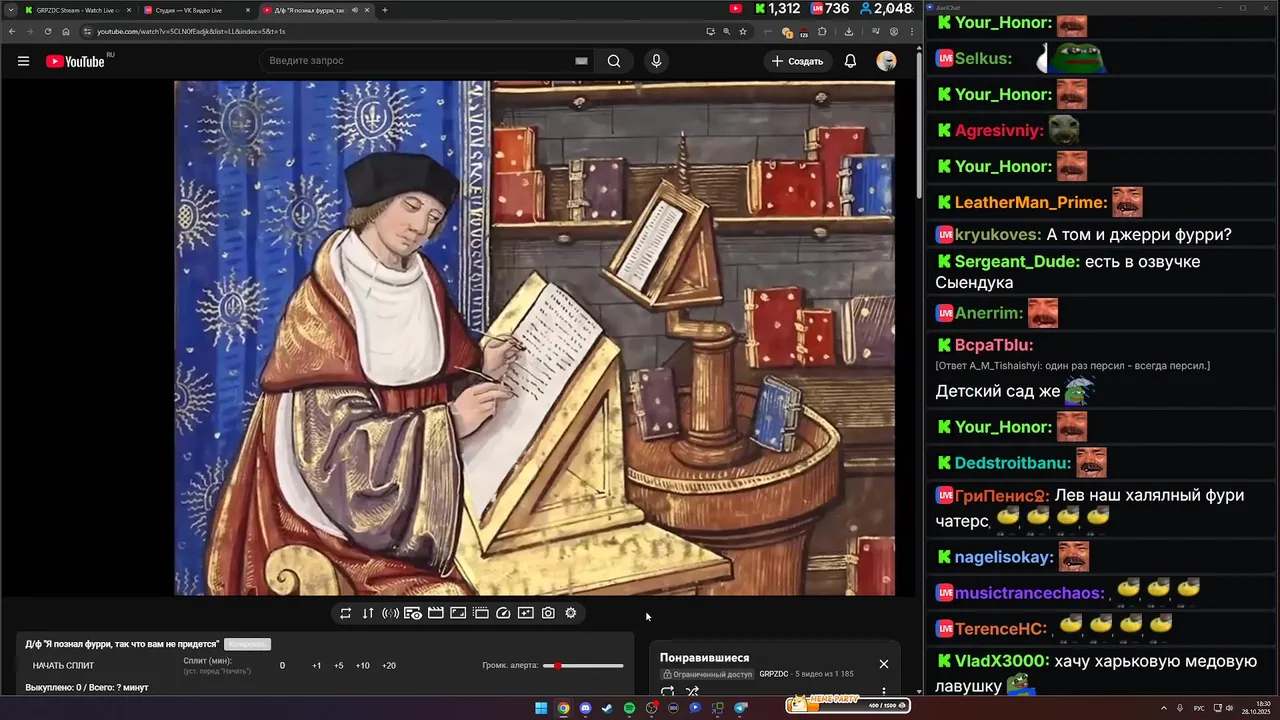The width and height of the screenshot is (1280, 720).
Task: Open the GRPZDC channel link in playlist
Action: (774, 674)
